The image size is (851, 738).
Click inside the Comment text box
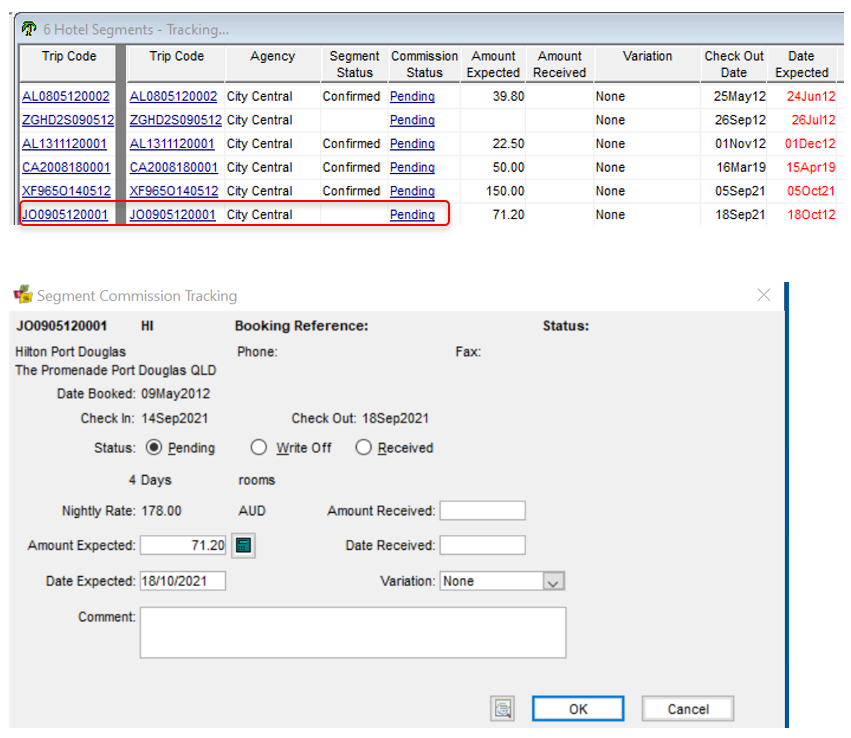[353, 632]
